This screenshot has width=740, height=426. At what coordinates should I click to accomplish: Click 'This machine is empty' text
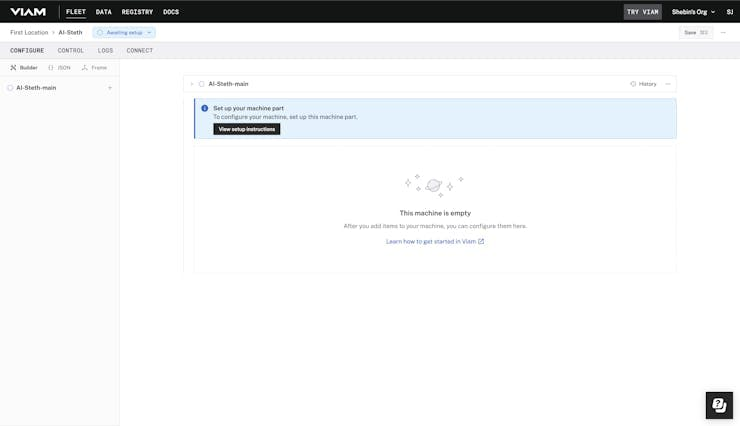435,213
